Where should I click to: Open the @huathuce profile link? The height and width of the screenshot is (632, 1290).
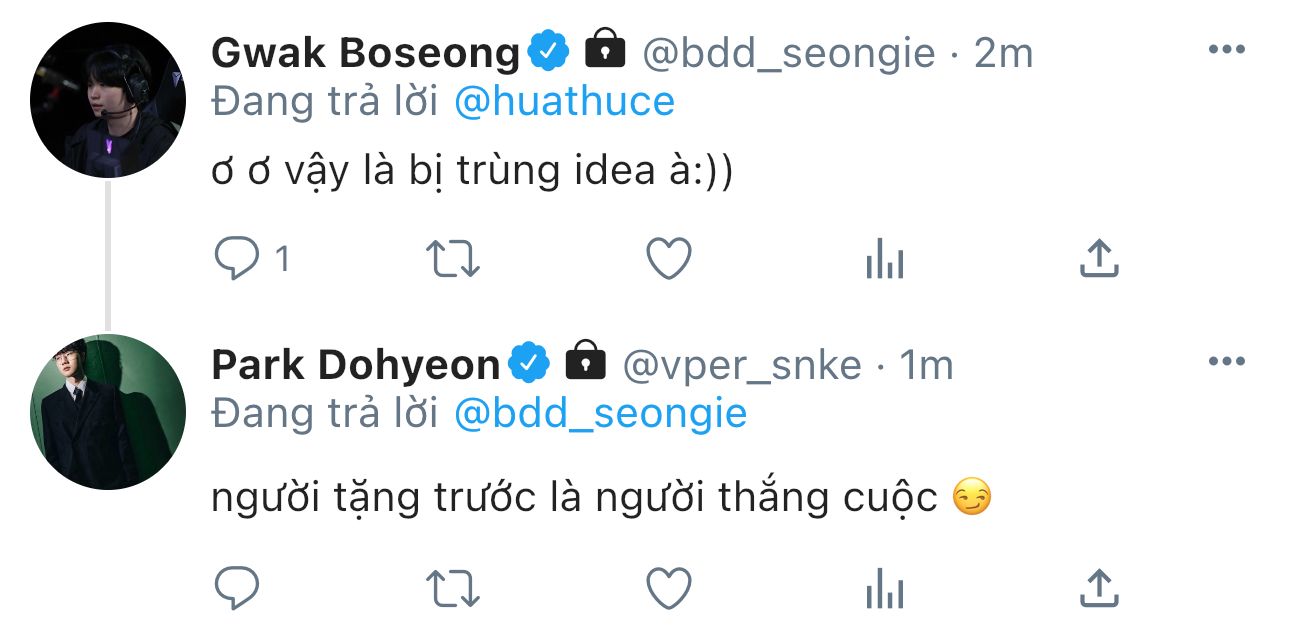point(564,101)
